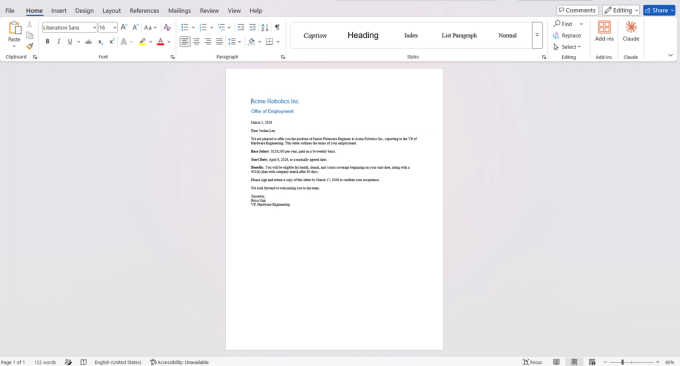Insert a numbered list
The height and width of the screenshot is (366, 680).
203,27
